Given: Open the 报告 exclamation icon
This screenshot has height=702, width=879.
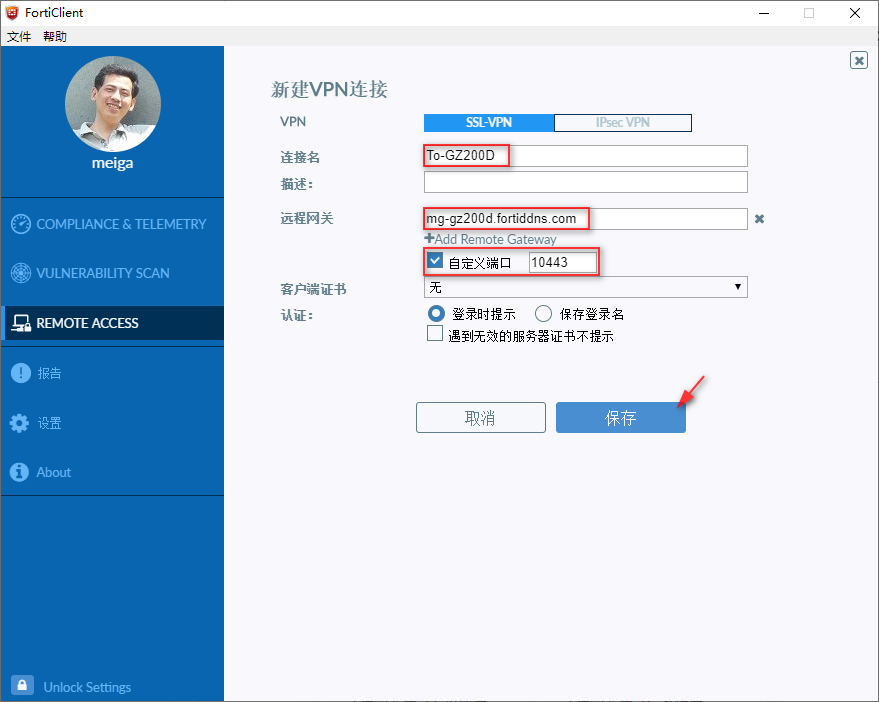Looking at the screenshot, I should 21,373.
